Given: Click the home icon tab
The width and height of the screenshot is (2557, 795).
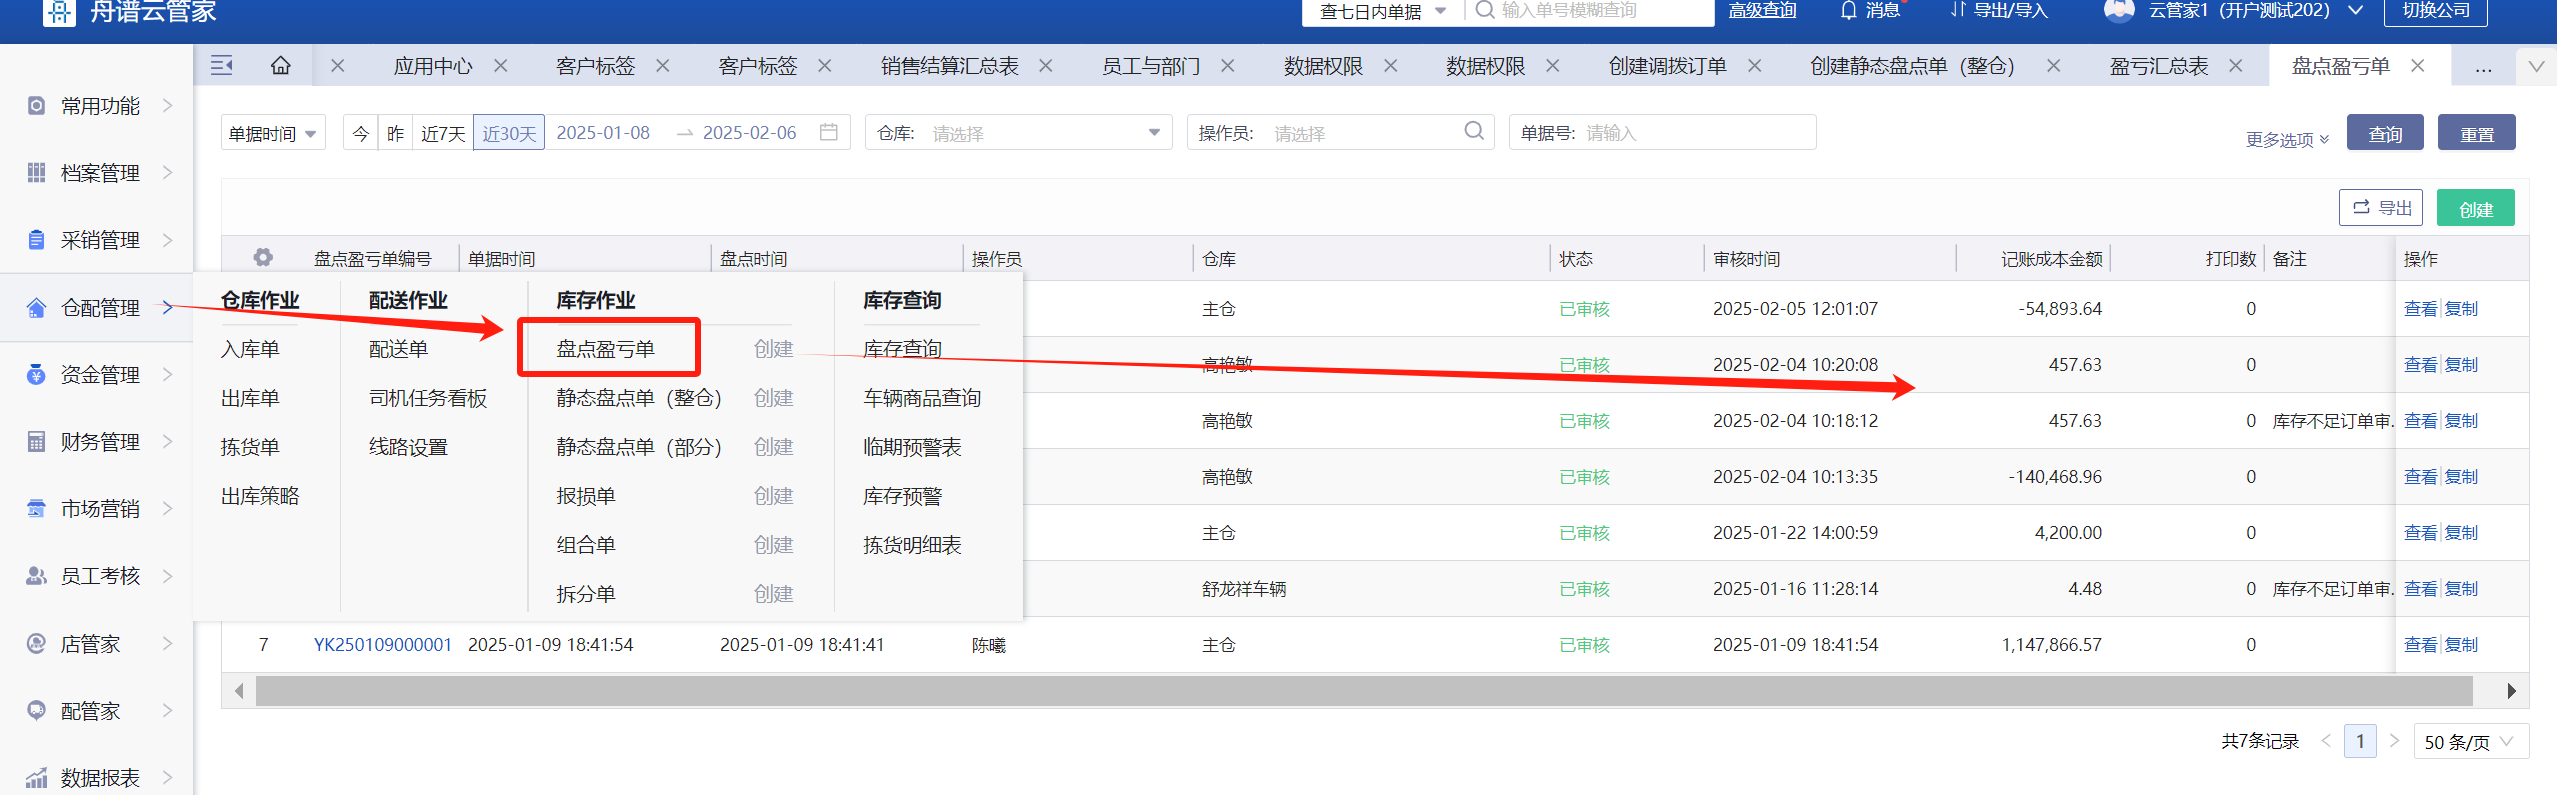Looking at the screenshot, I should point(280,66).
